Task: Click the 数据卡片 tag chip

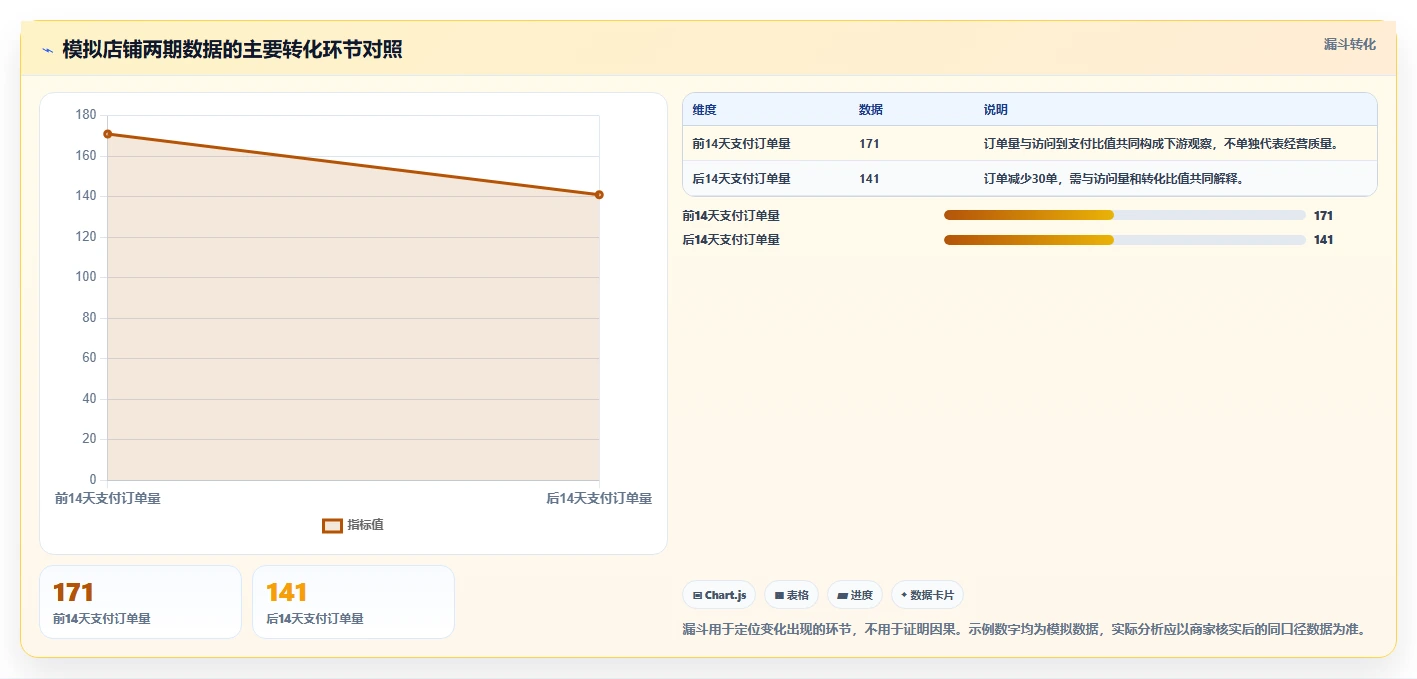Action: click(x=927, y=595)
